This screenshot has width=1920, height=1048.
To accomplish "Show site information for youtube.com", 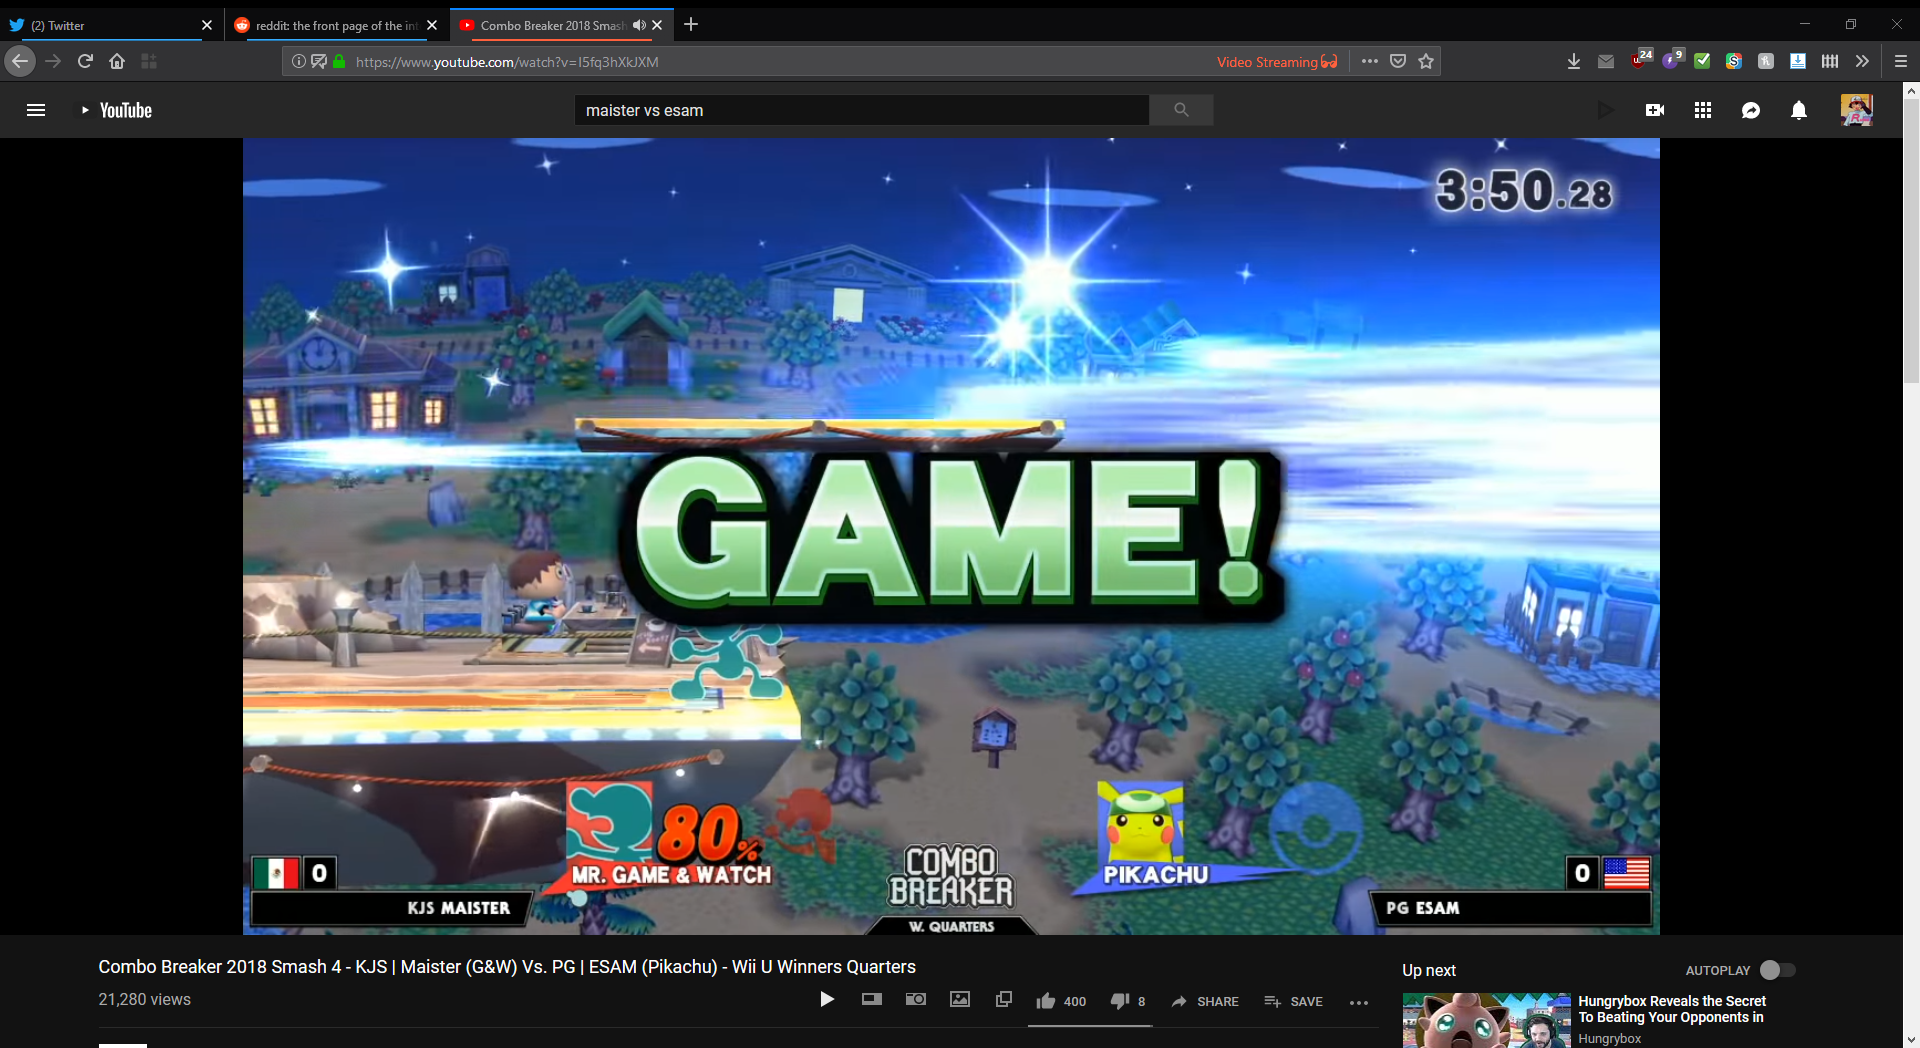I will coord(298,61).
